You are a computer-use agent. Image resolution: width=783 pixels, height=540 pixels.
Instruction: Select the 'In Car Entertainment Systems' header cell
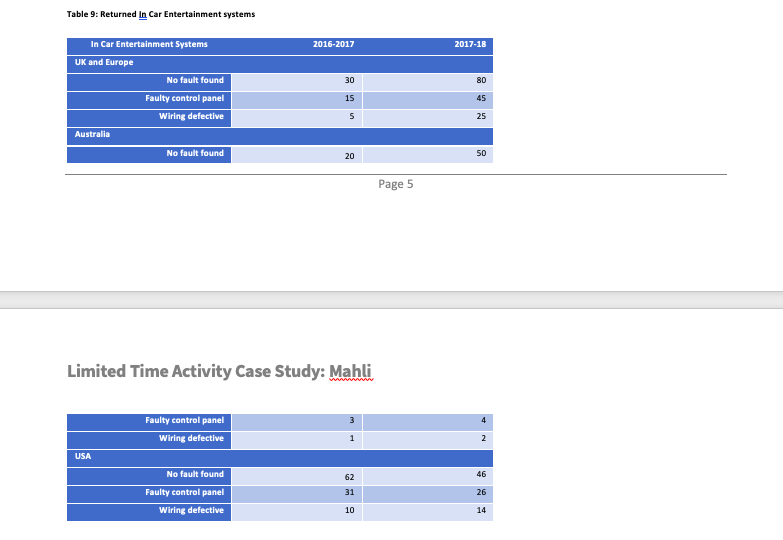pos(149,44)
